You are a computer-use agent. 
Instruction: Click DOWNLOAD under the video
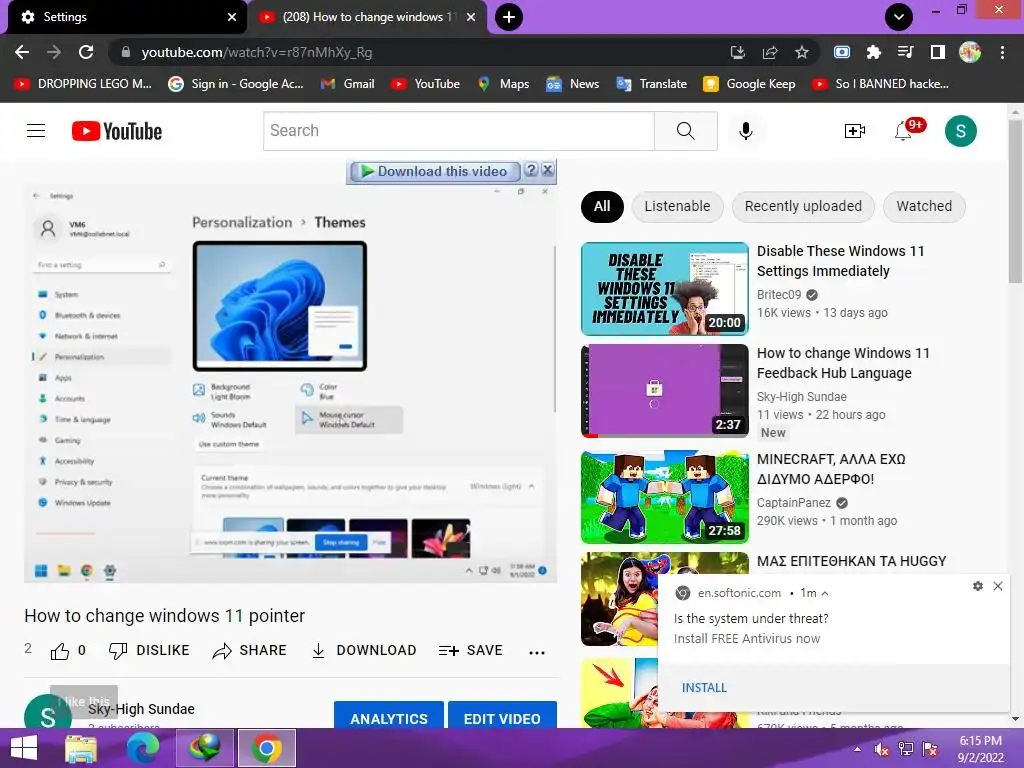(363, 650)
